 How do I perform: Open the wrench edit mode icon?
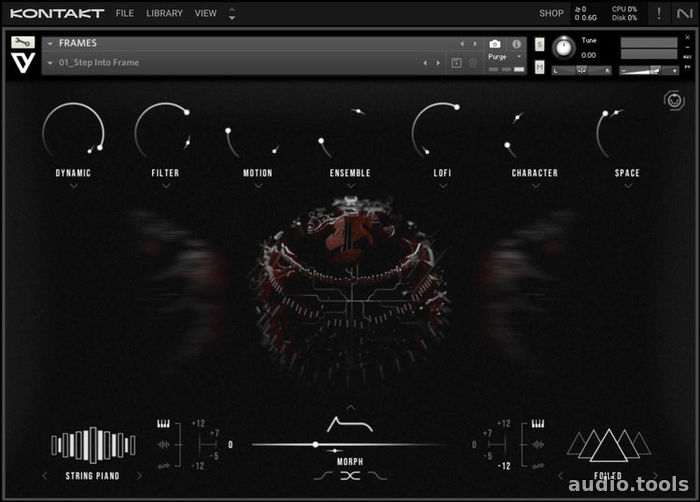pyautogui.click(x=23, y=42)
